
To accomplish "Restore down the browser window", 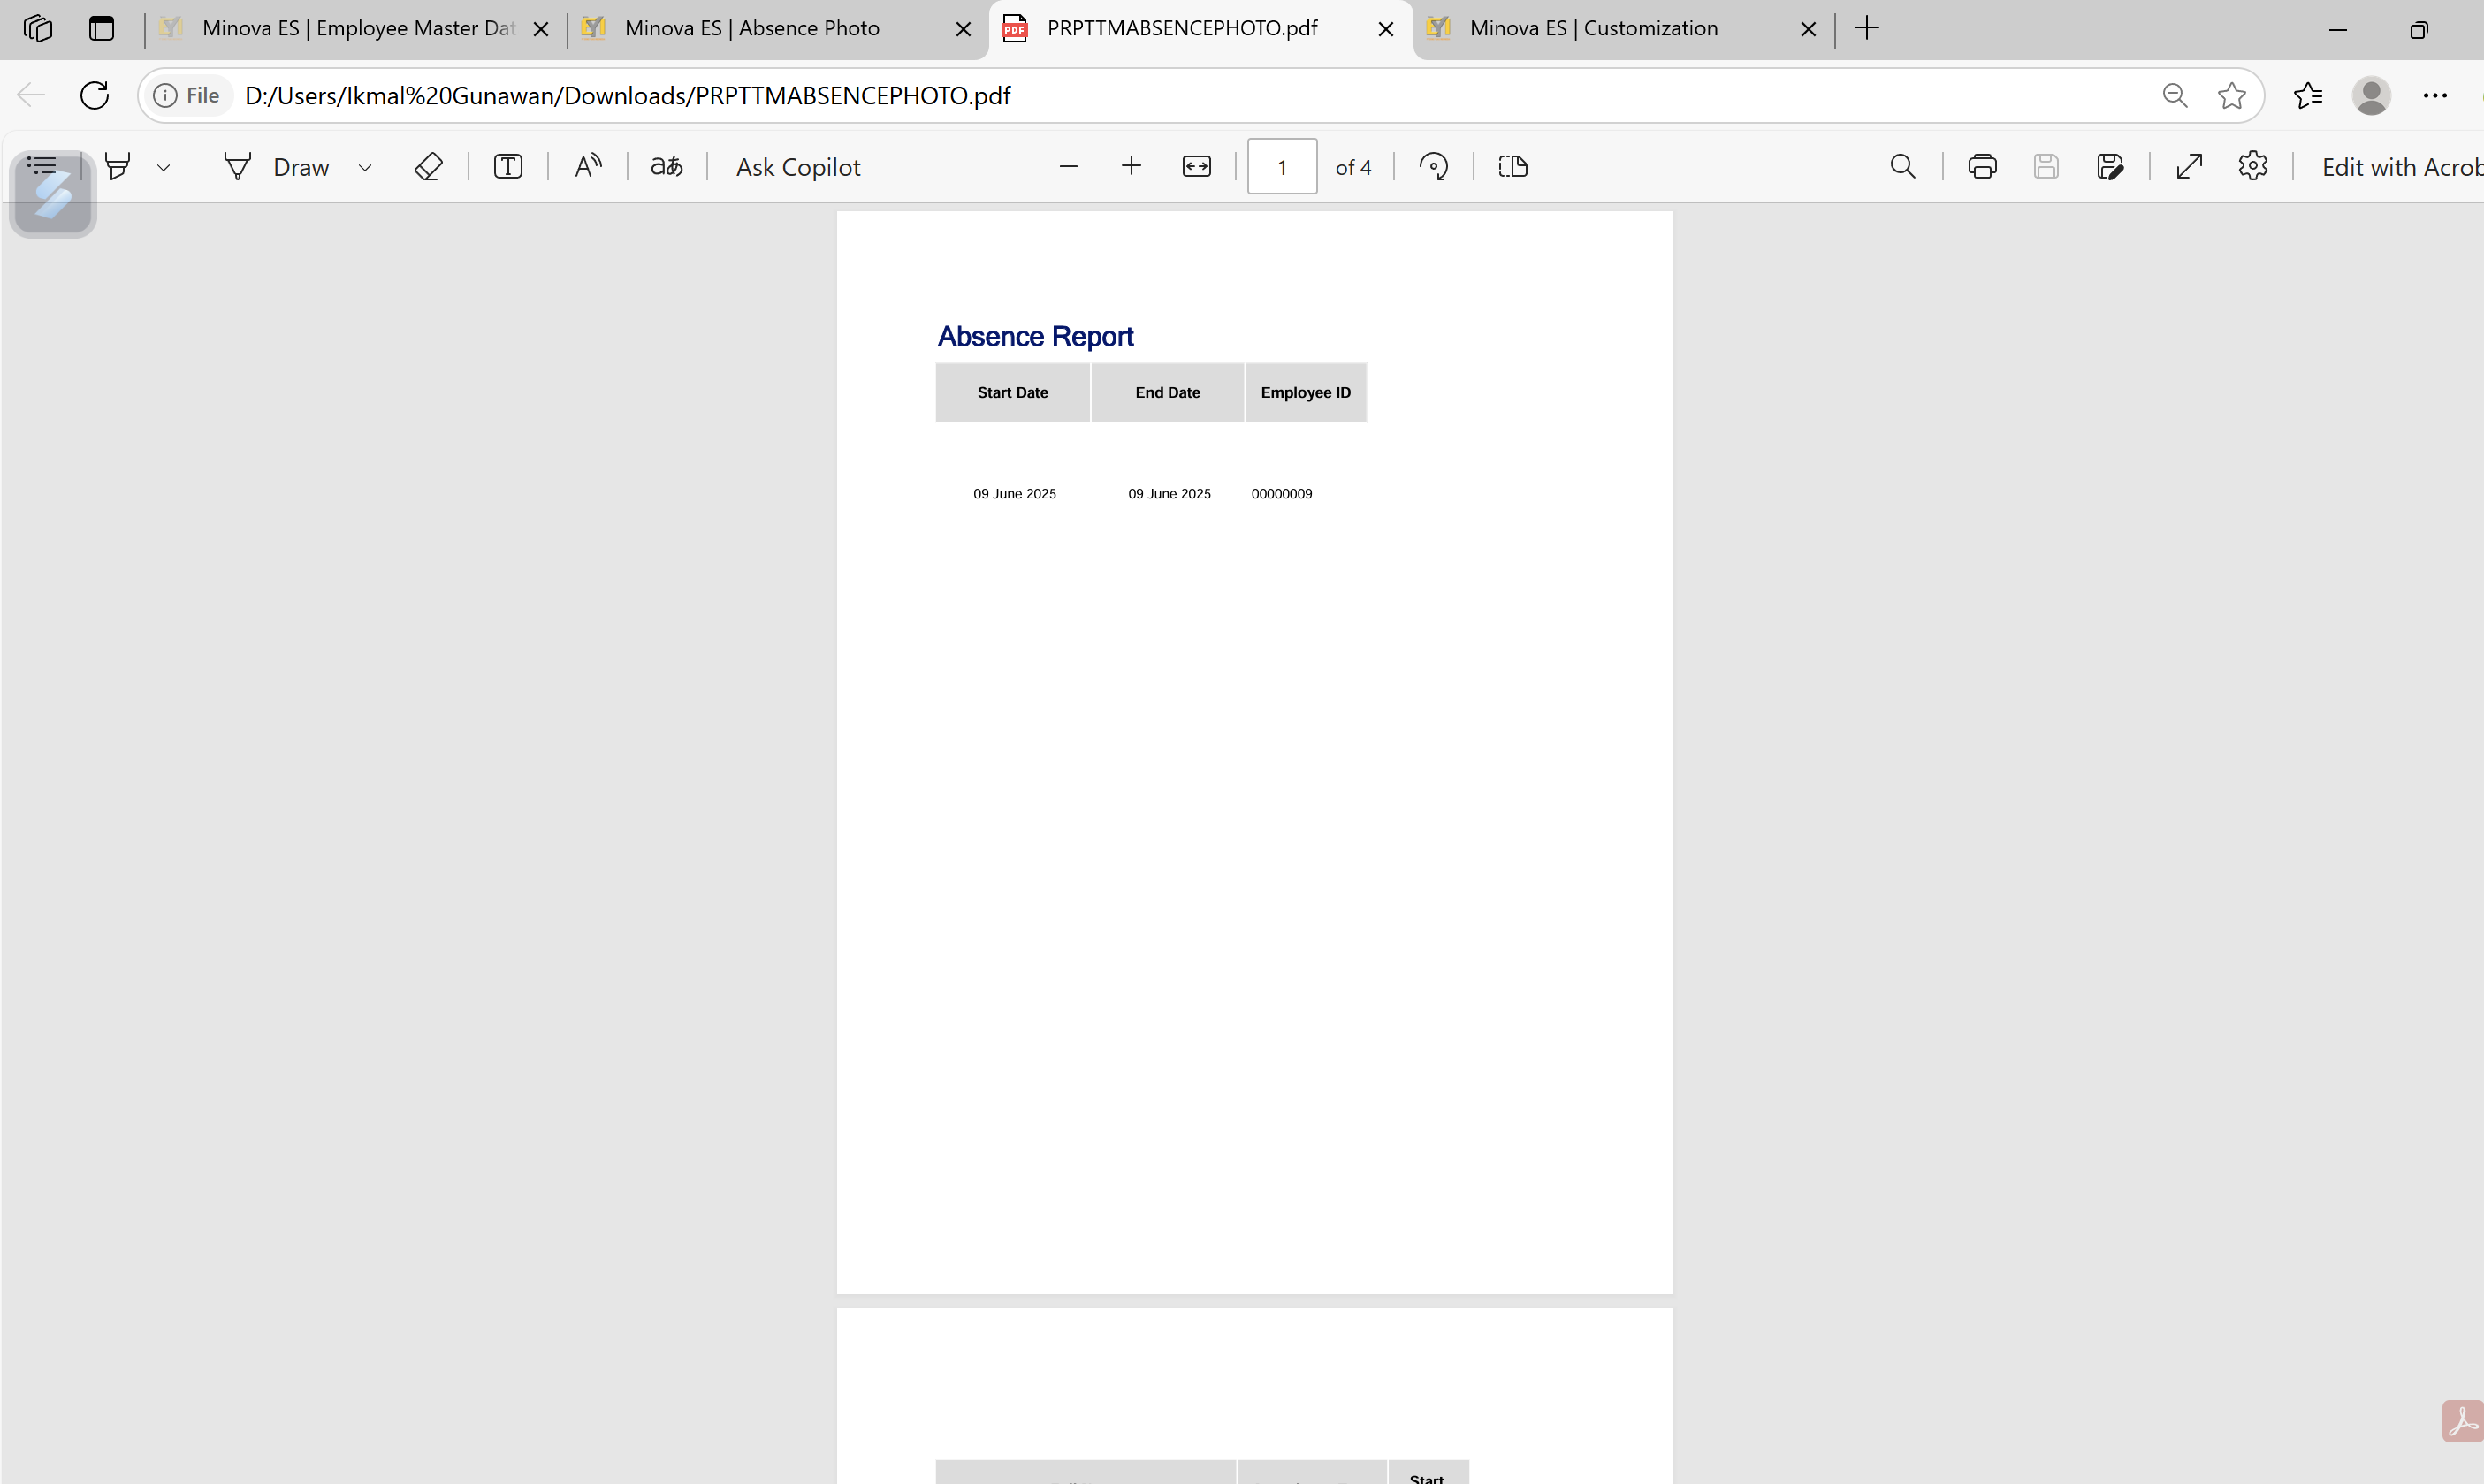I will (x=2418, y=29).
